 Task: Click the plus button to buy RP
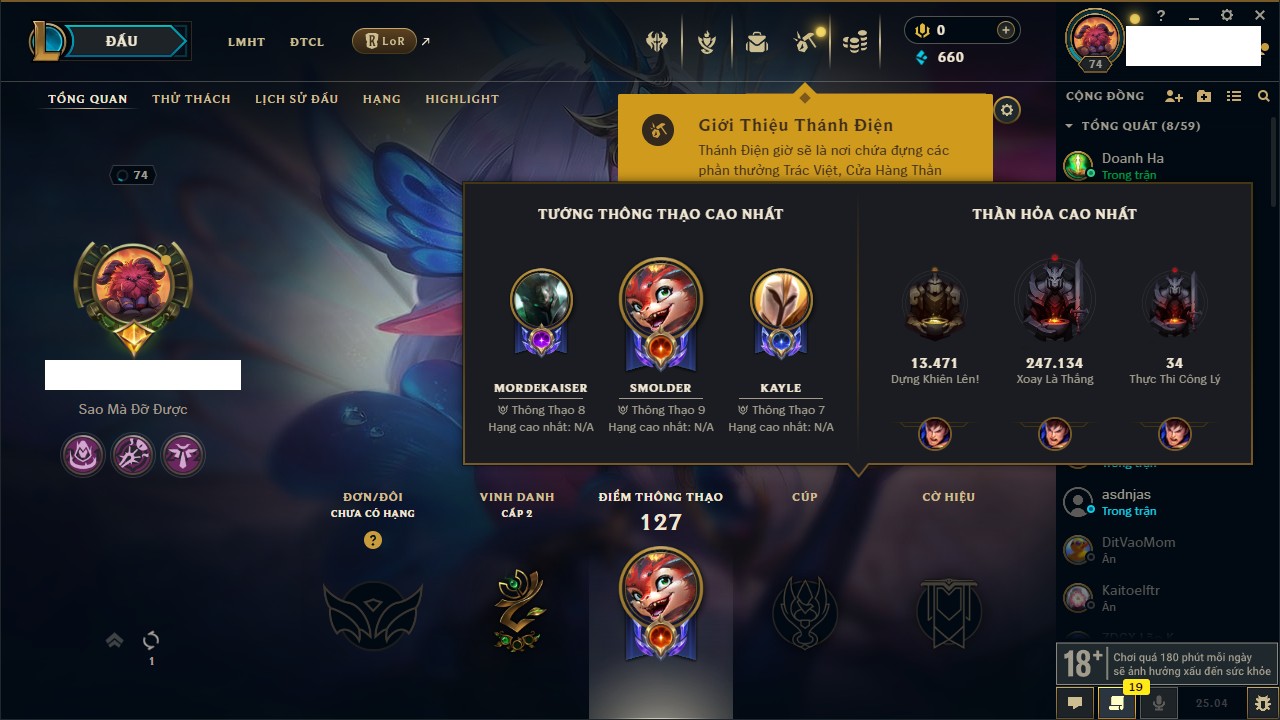pos(1006,30)
